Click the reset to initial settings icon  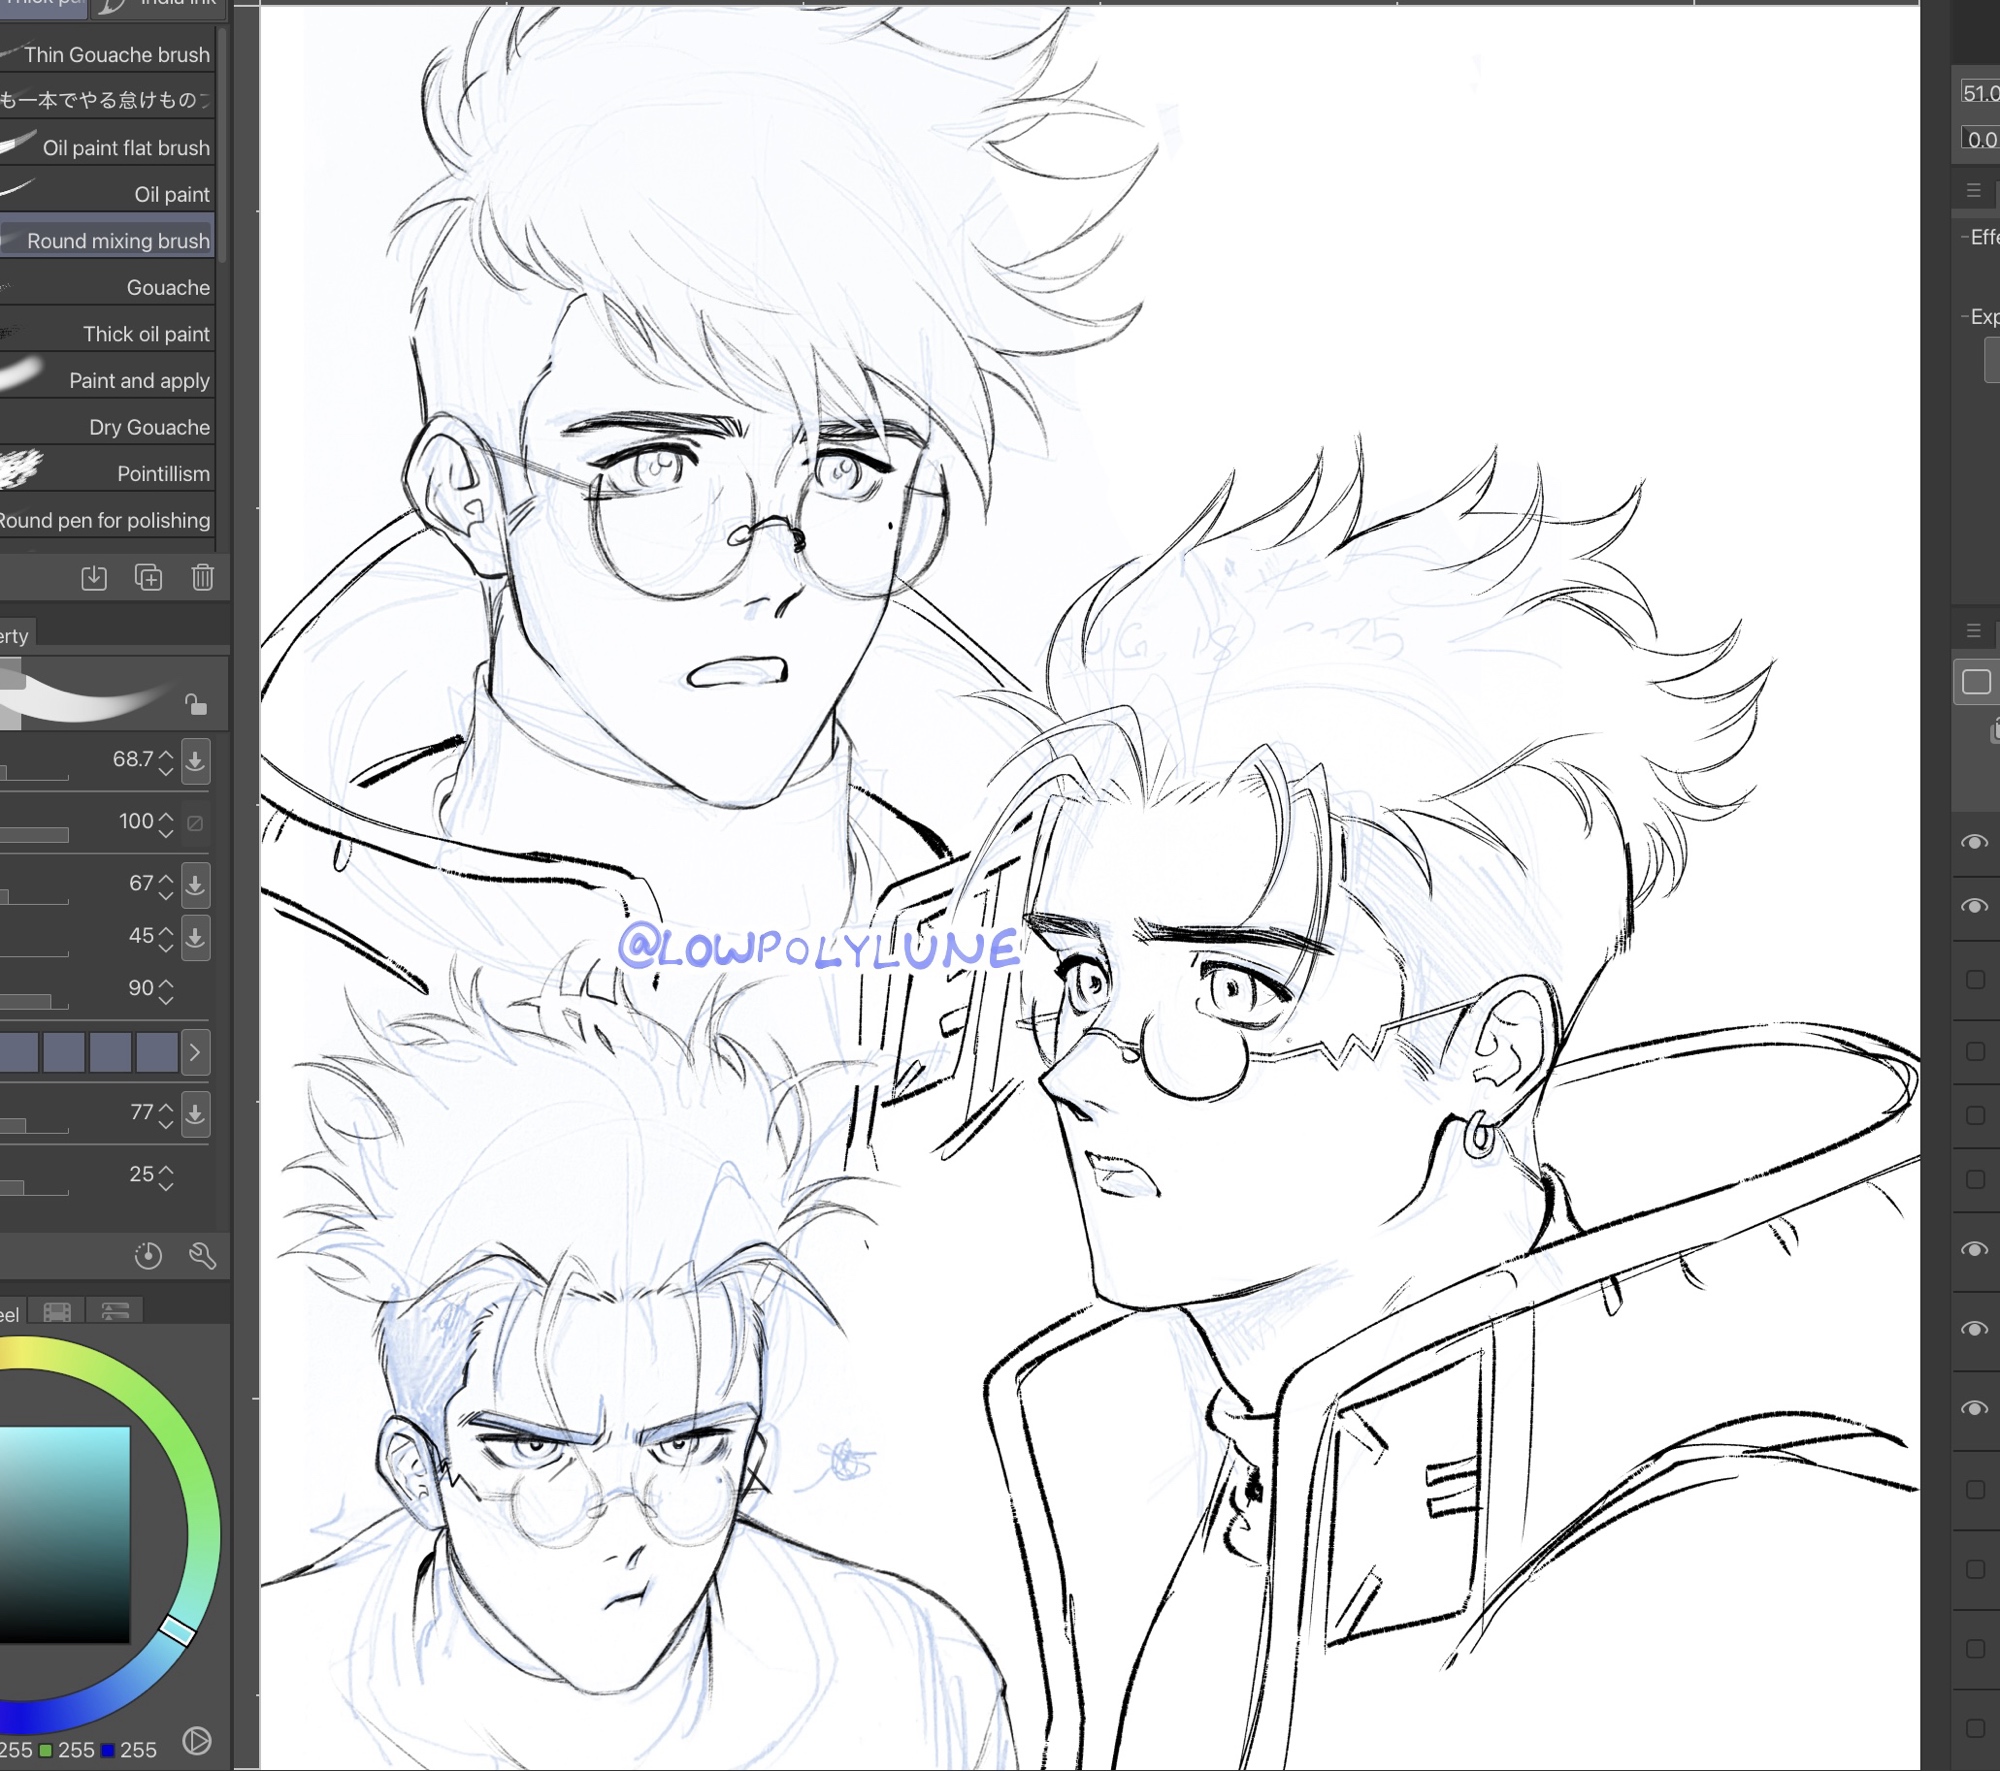(148, 1256)
